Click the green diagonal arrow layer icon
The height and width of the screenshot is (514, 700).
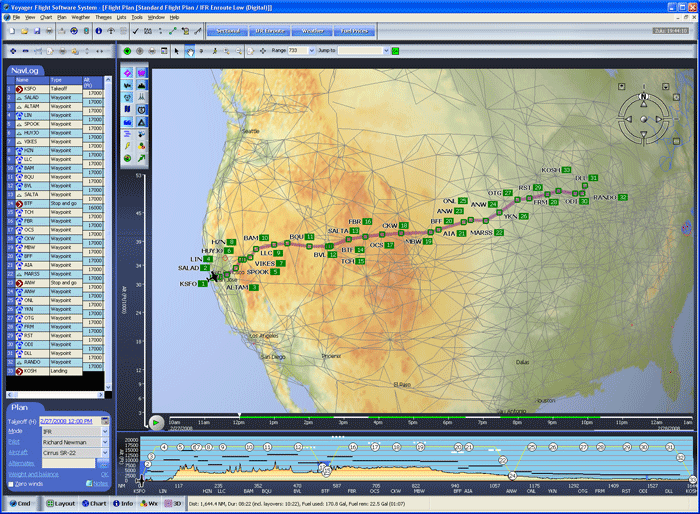(142, 158)
